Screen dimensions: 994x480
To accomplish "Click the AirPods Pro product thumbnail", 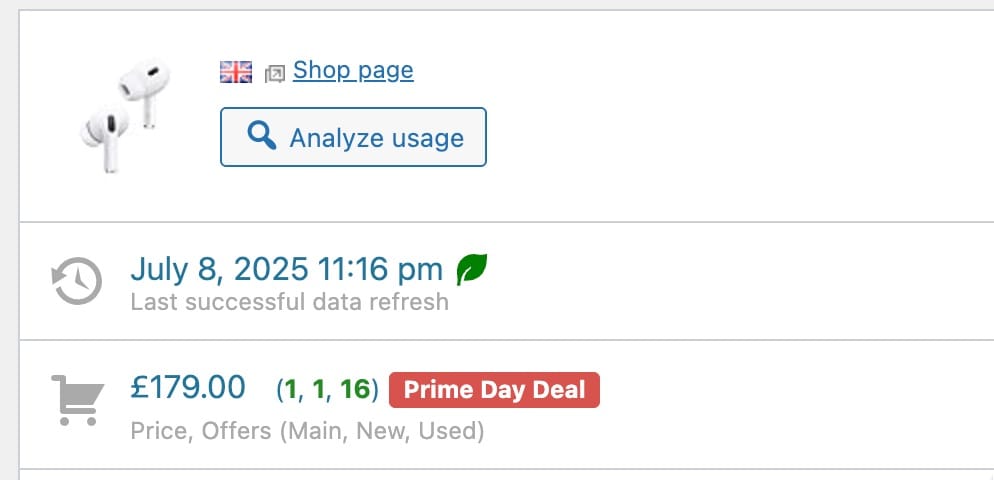I will [126, 115].
